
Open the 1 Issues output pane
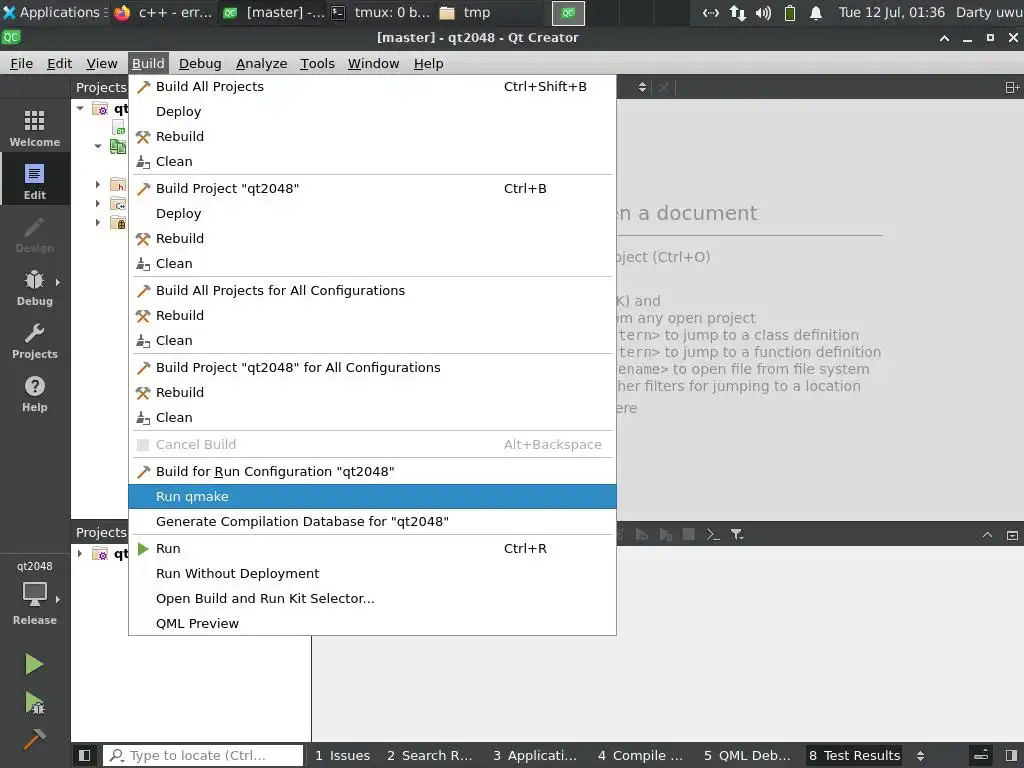point(342,756)
